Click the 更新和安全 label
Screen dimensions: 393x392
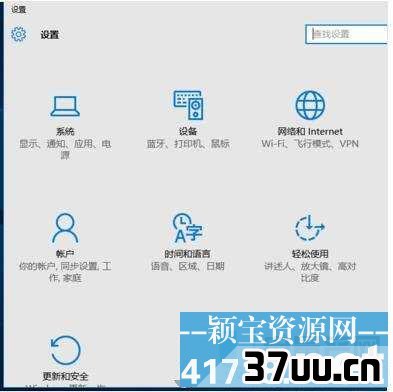coord(65,376)
